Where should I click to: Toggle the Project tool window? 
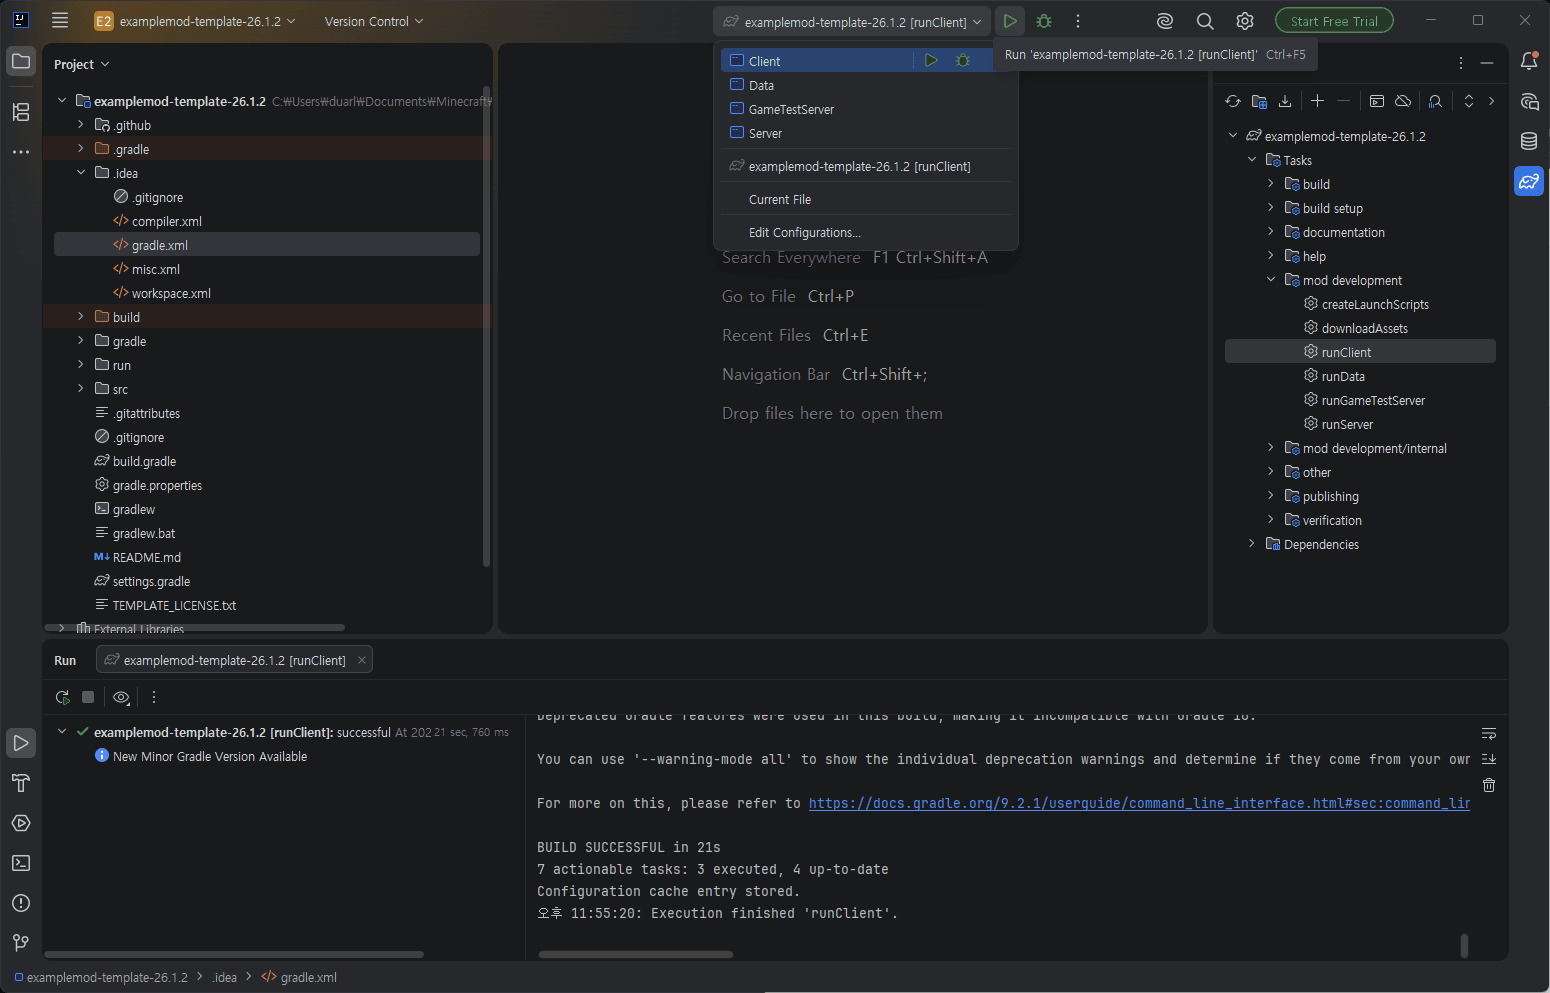tap(21, 62)
